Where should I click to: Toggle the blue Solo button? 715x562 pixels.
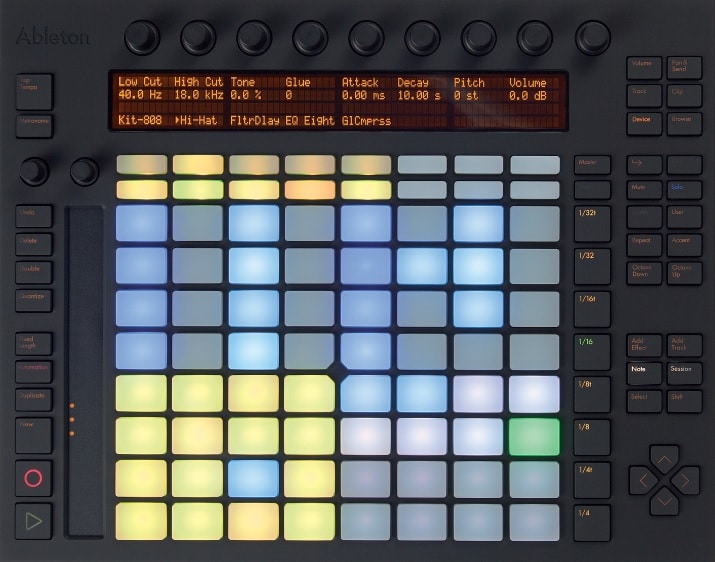[684, 190]
